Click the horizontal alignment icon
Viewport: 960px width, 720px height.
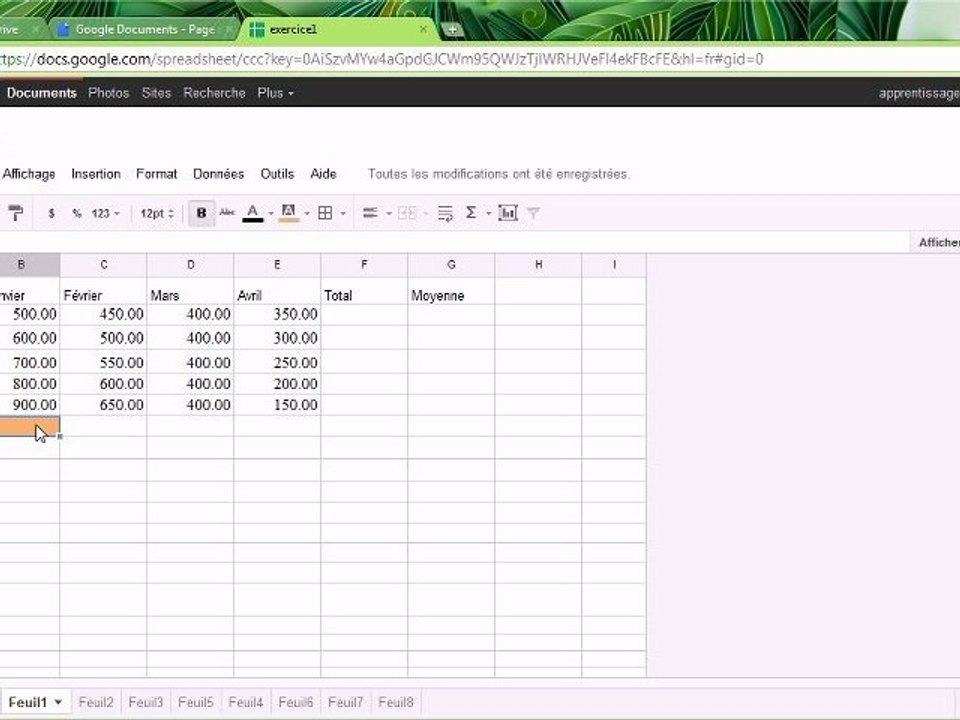tap(370, 213)
